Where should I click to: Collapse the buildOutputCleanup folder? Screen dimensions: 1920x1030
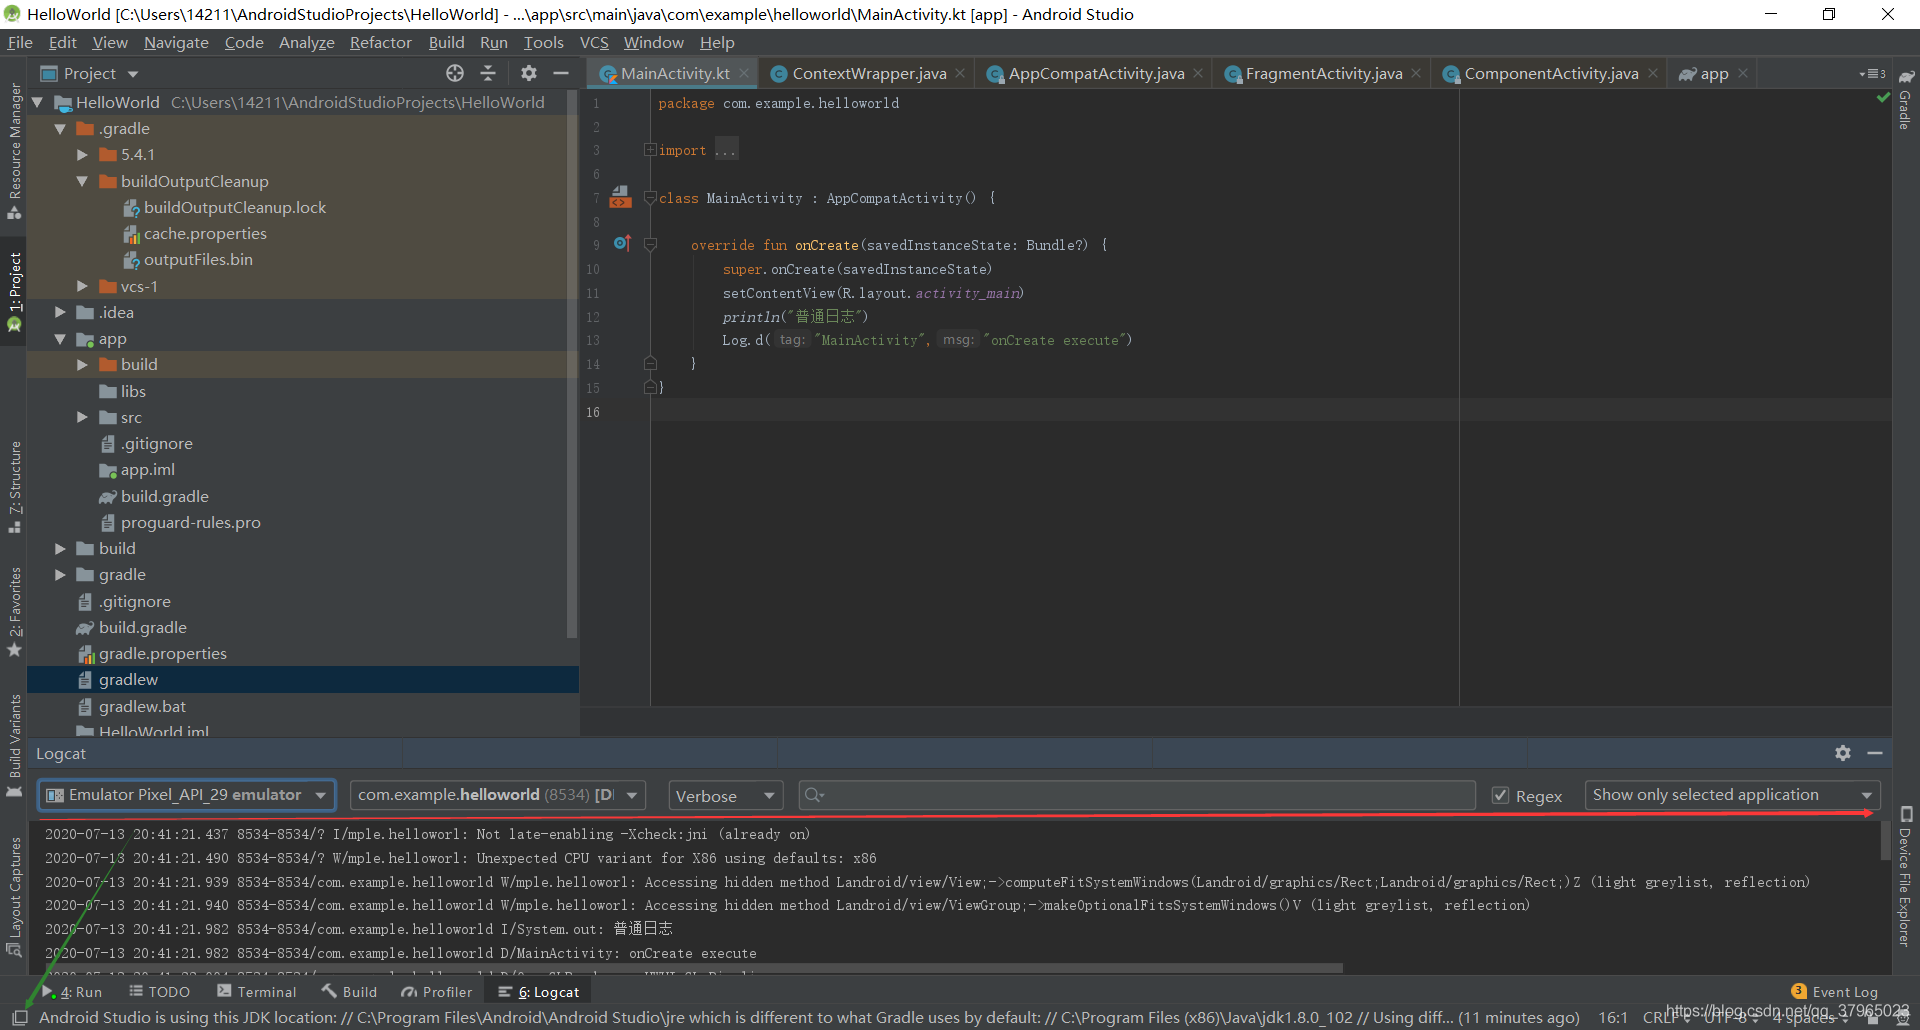point(83,181)
